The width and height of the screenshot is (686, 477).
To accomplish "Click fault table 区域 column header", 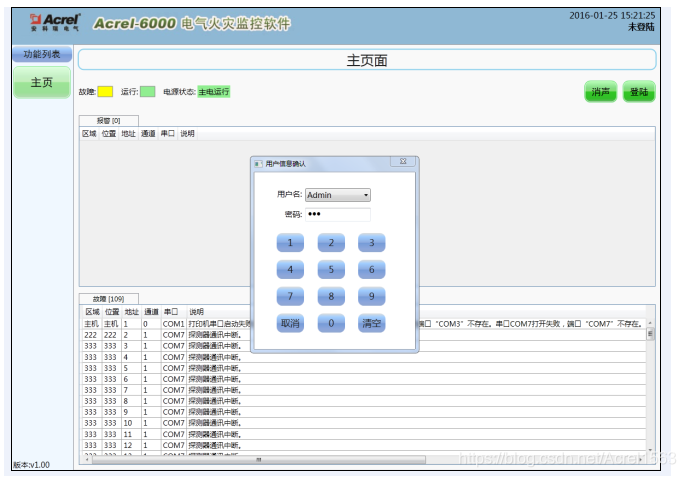I will 92,312.
